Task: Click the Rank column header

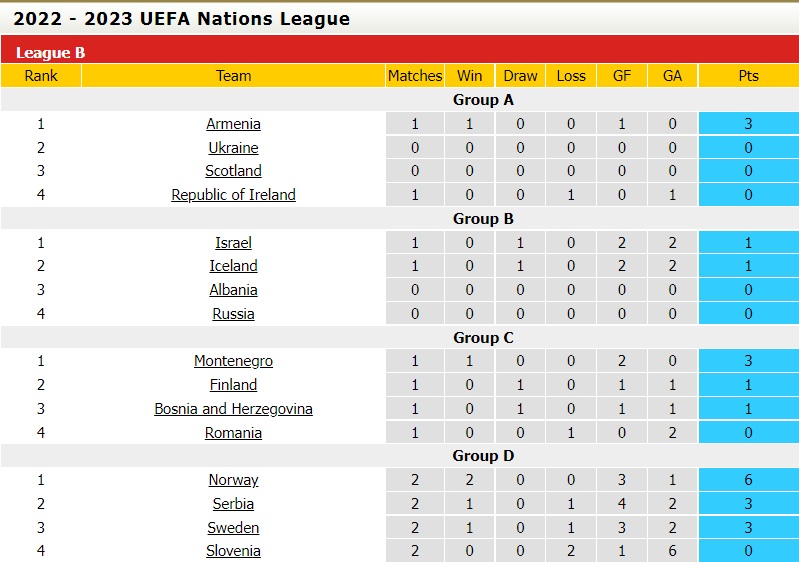Action: coord(41,76)
